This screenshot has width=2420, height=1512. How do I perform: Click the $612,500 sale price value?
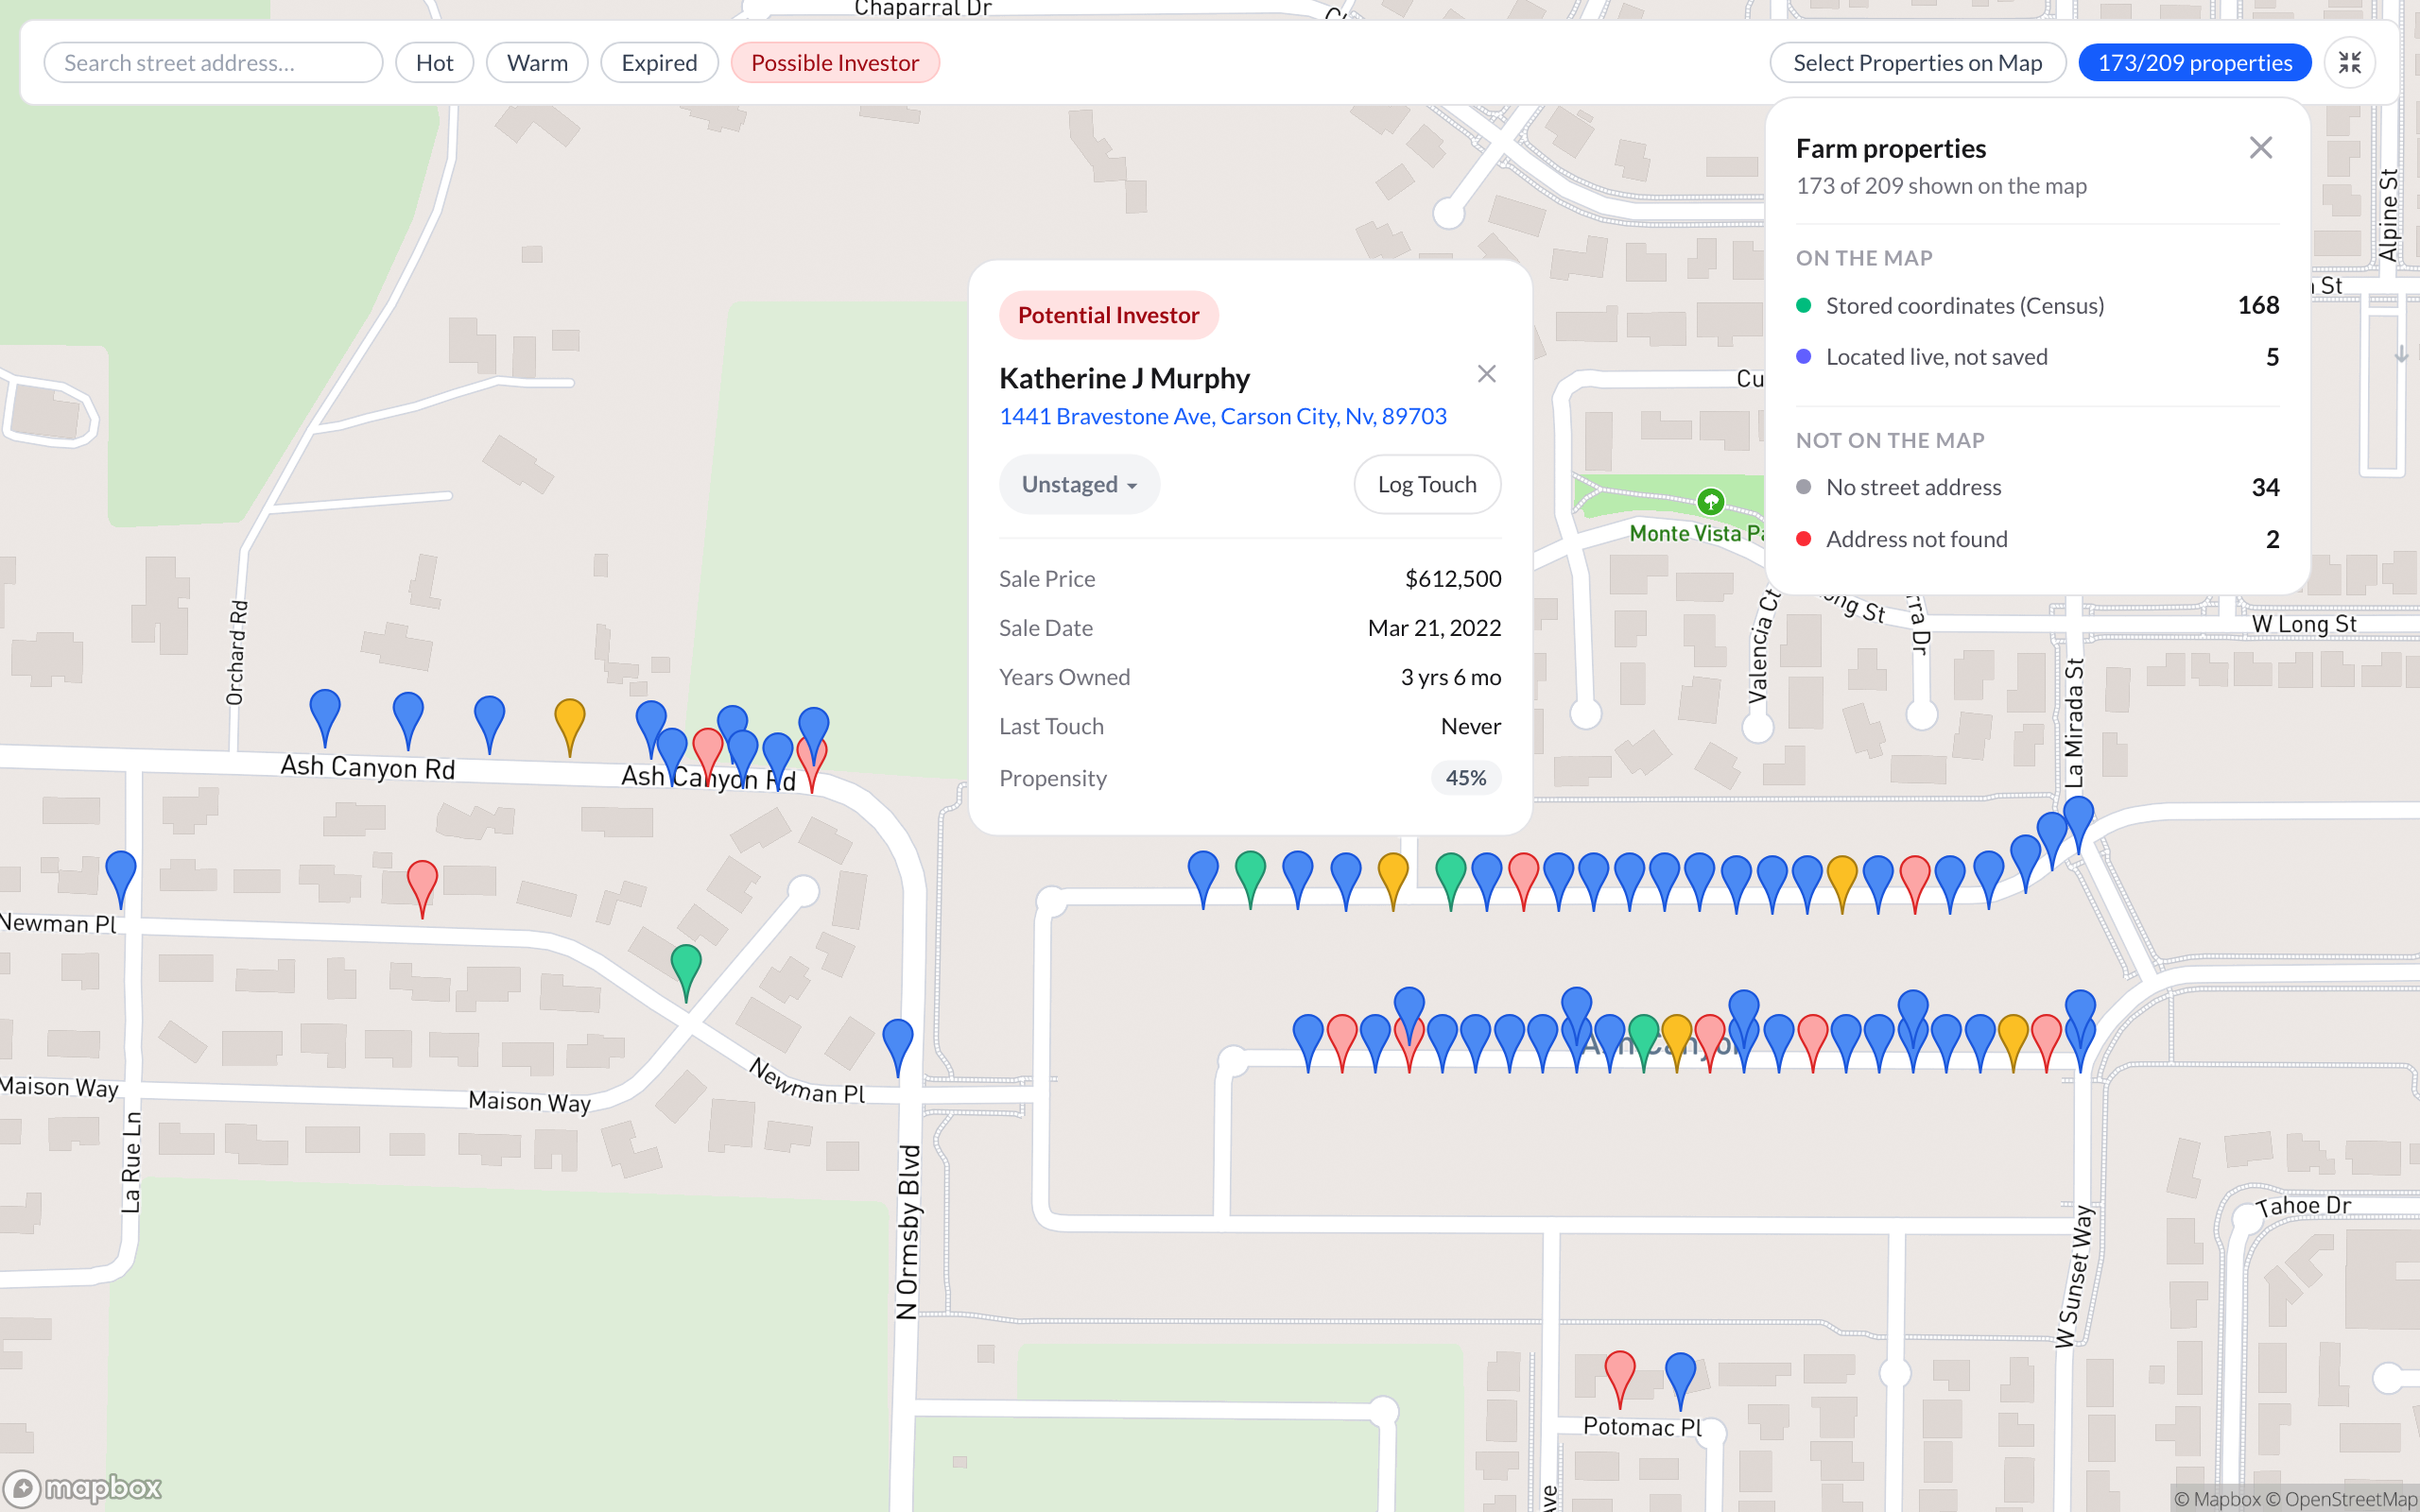point(1453,579)
